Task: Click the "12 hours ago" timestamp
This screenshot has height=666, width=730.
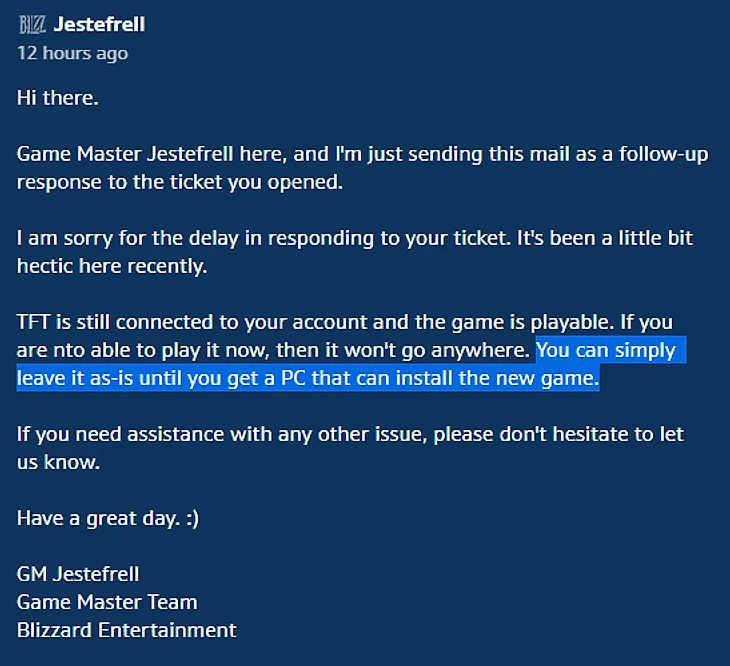Action: pyautogui.click(x=73, y=54)
